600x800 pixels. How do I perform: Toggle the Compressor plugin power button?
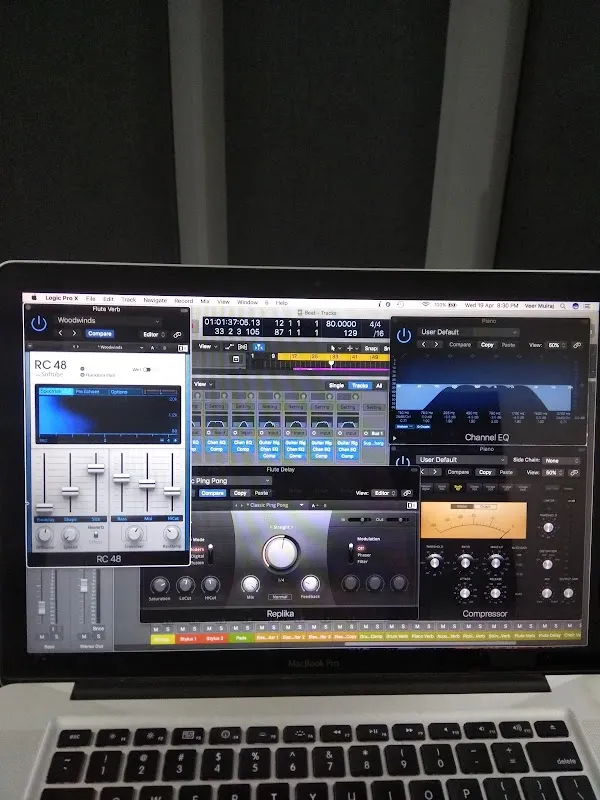tap(403, 462)
